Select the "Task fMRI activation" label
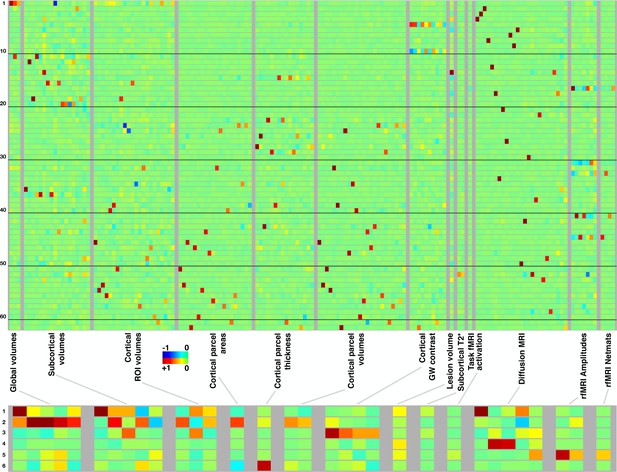 475,352
